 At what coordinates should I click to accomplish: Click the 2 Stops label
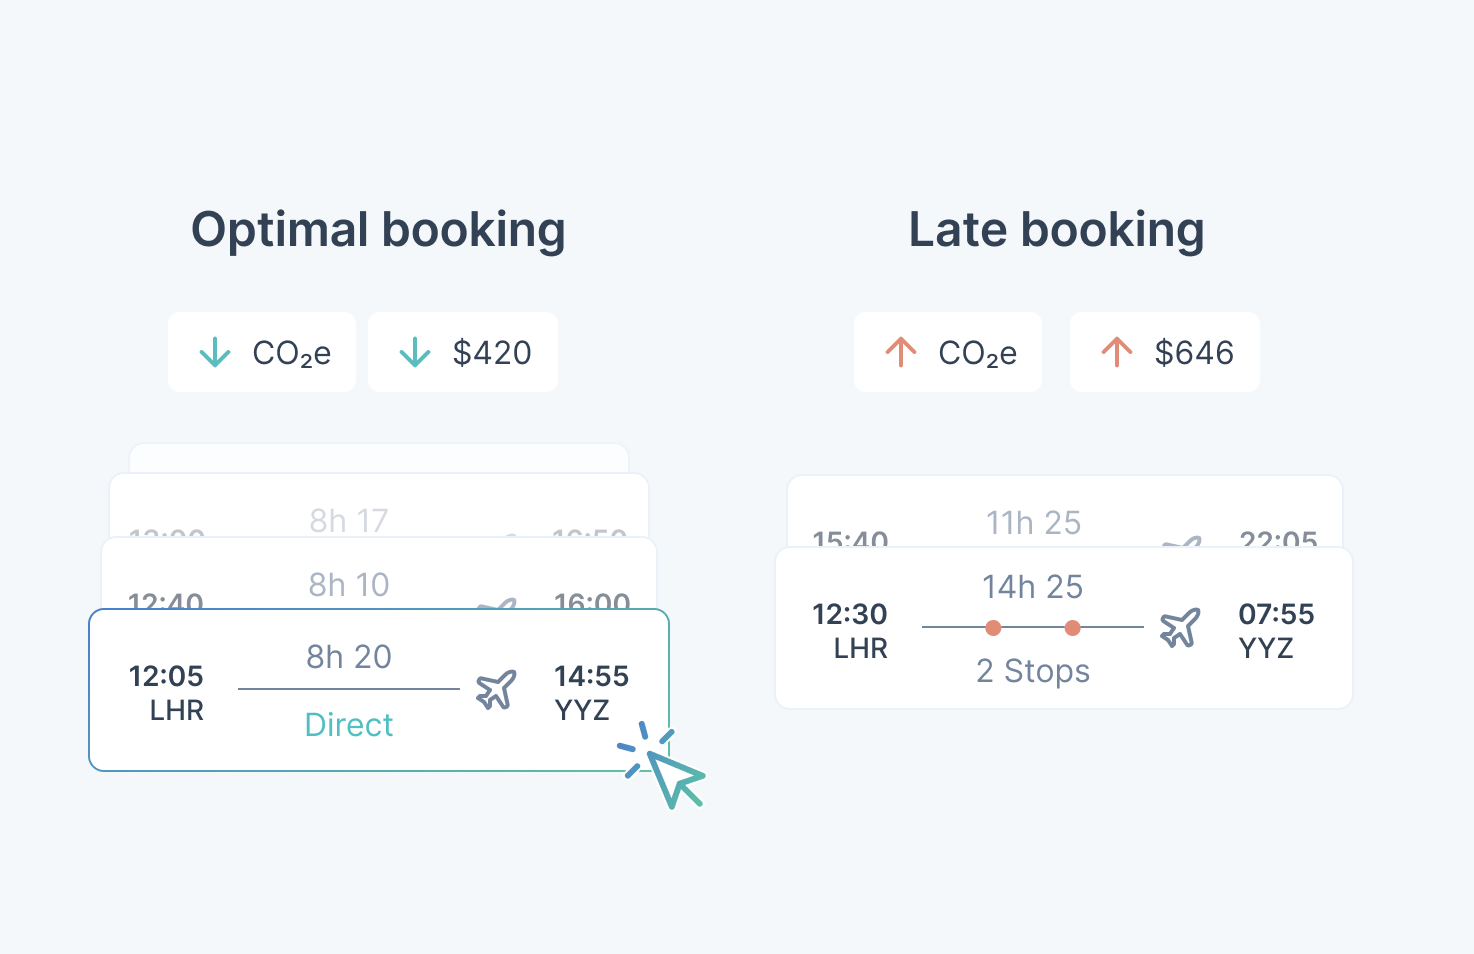click(1033, 671)
